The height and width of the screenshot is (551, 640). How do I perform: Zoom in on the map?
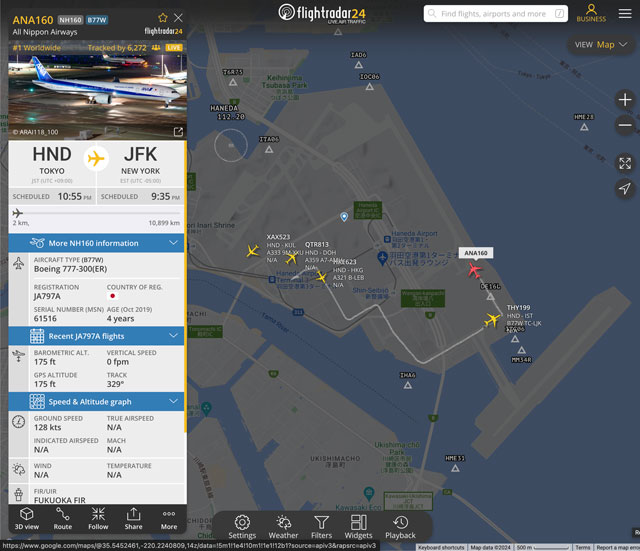pyautogui.click(x=625, y=100)
